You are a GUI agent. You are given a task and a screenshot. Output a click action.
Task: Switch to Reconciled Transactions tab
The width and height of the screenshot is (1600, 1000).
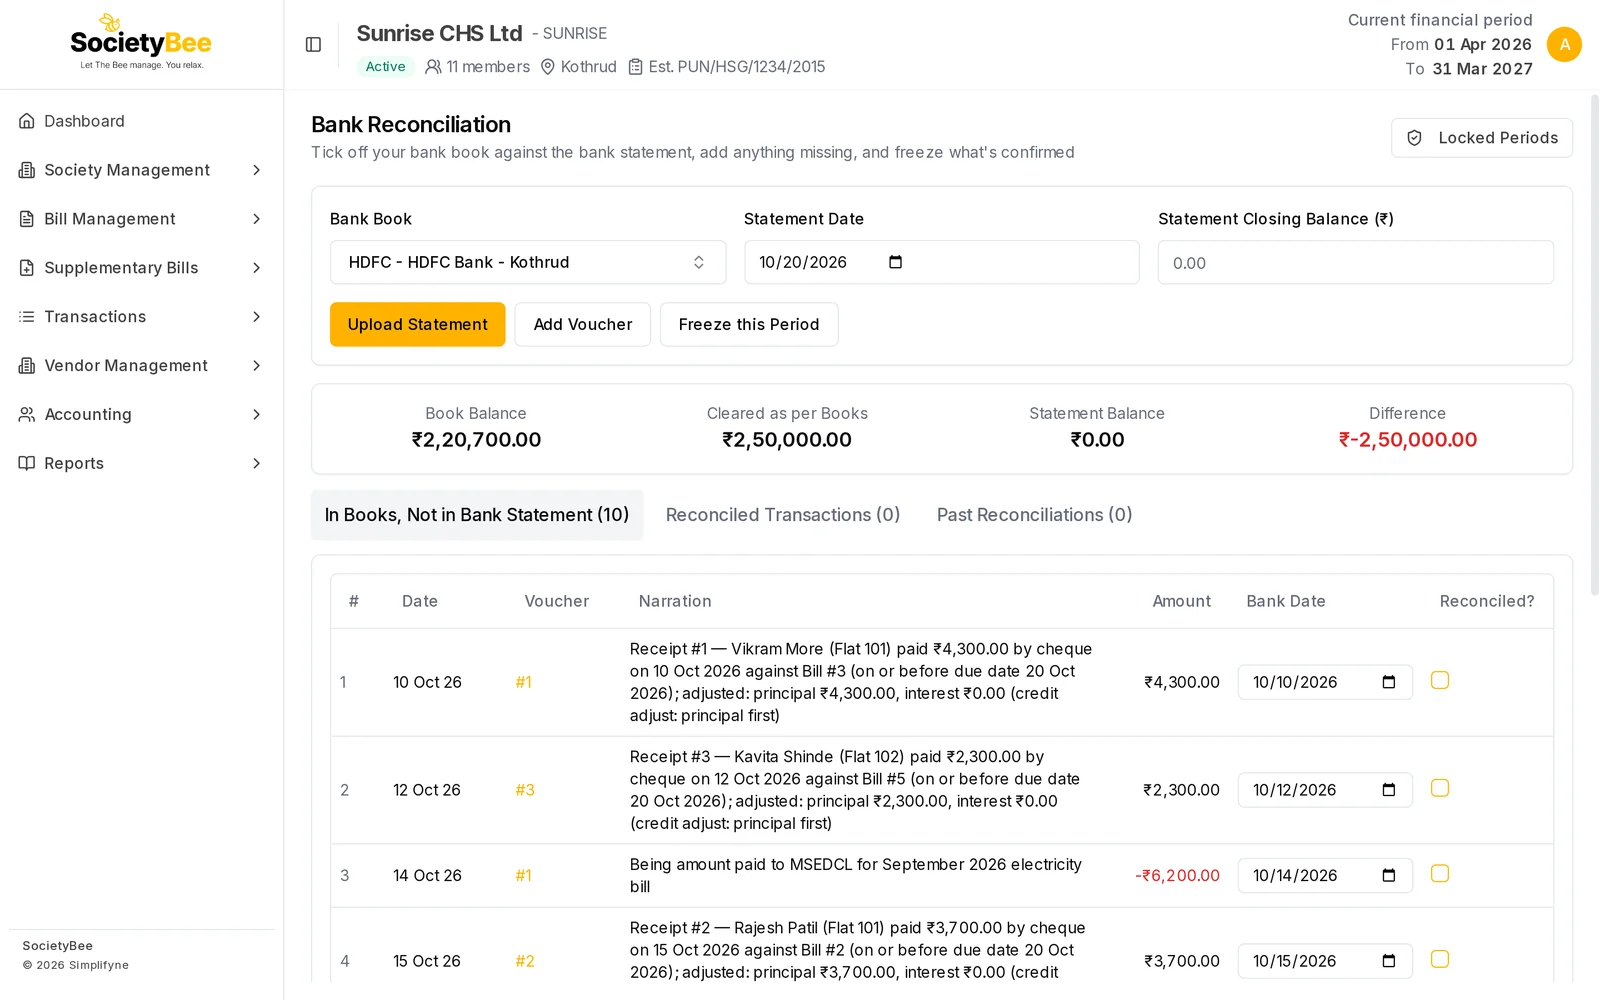point(783,515)
